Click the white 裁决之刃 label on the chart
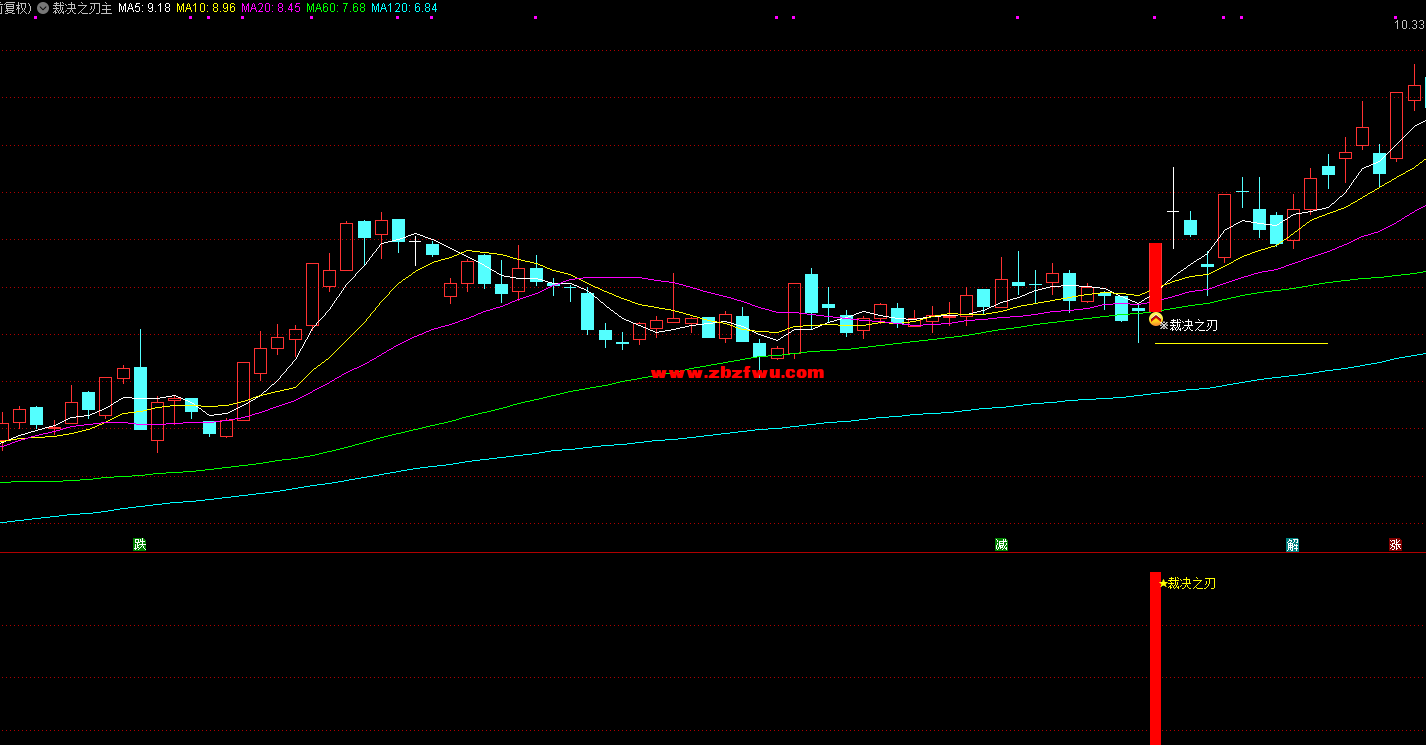1426x745 pixels. point(1193,325)
